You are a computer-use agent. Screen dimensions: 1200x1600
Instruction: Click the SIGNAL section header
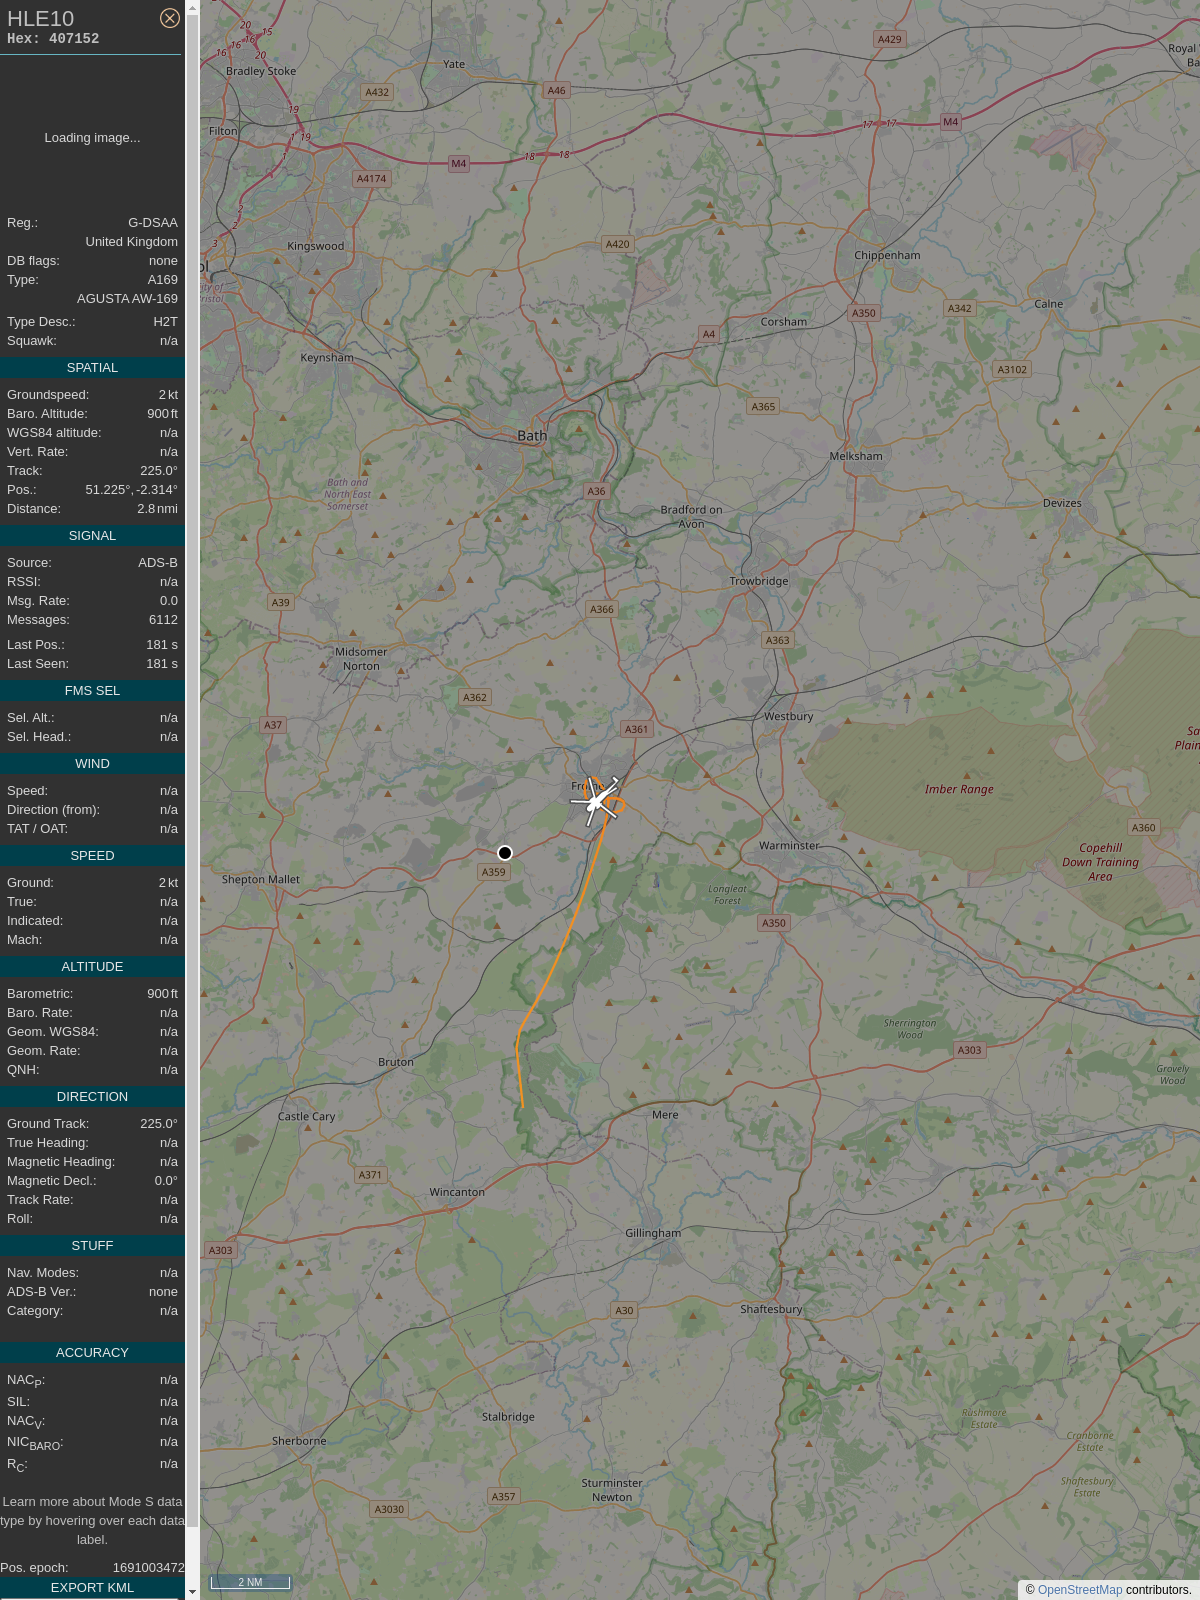pos(92,536)
